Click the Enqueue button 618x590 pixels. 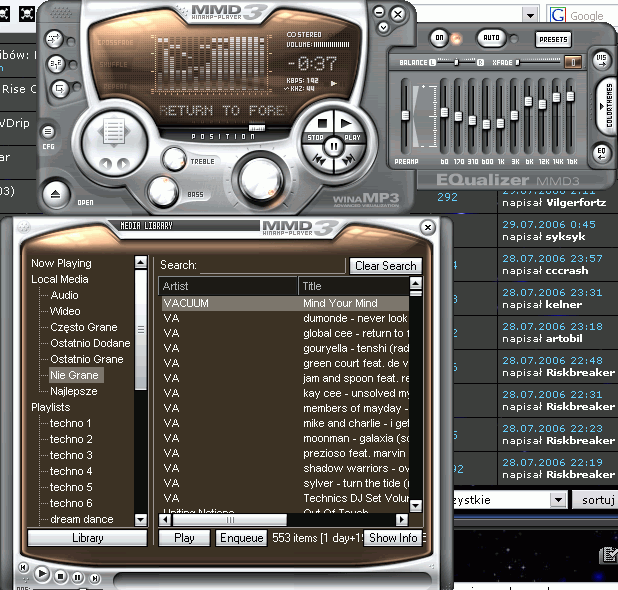point(241,538)
